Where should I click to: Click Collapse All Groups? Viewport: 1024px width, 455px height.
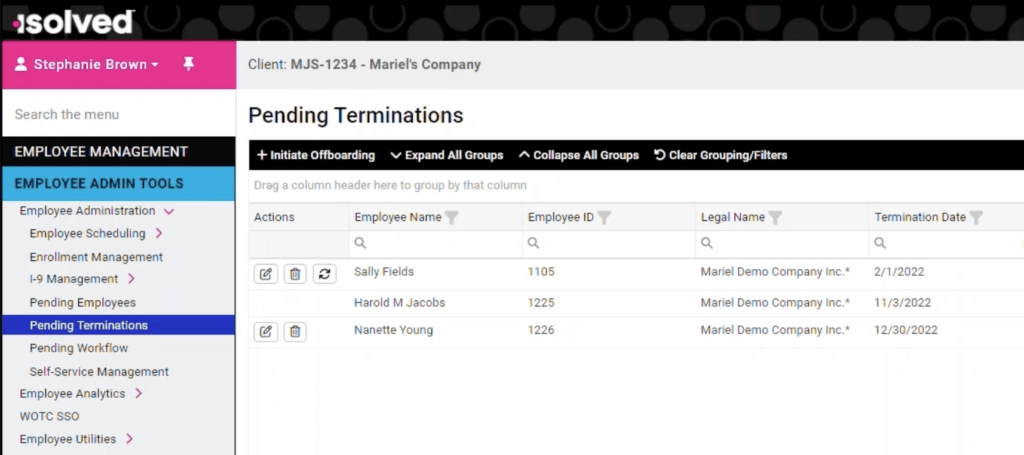579,155
